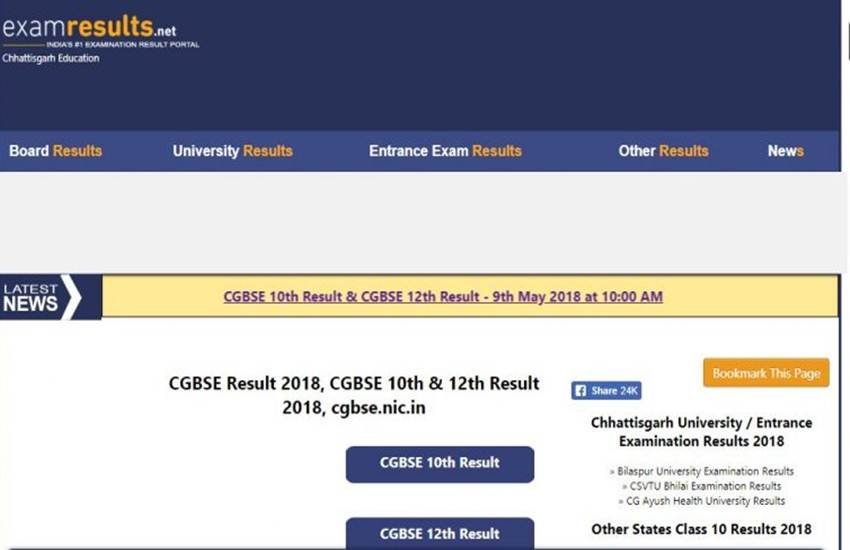Viewport: 850px width, 550px height.
Task: Open CSVTU Bhilai Examination Results link
Action: pyautogui.click(x=698, y=486)
